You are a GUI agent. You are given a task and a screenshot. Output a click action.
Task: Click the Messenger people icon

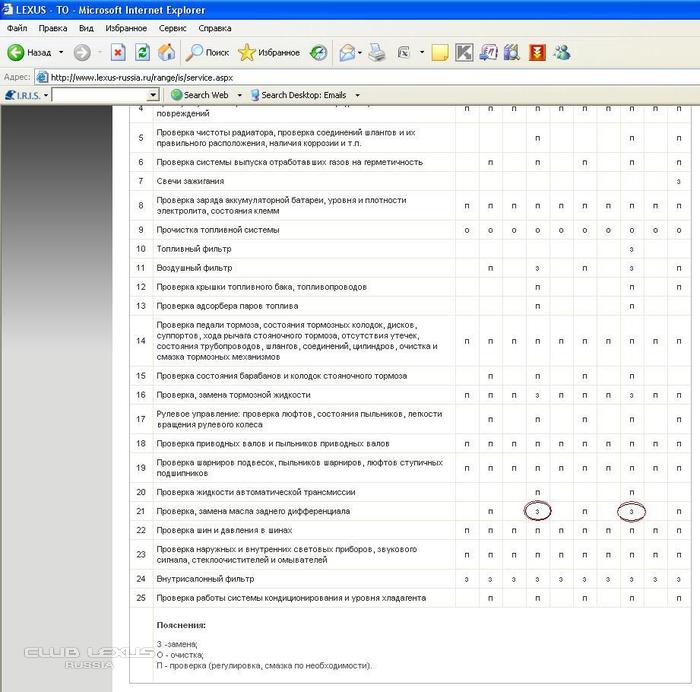point(562,52)
